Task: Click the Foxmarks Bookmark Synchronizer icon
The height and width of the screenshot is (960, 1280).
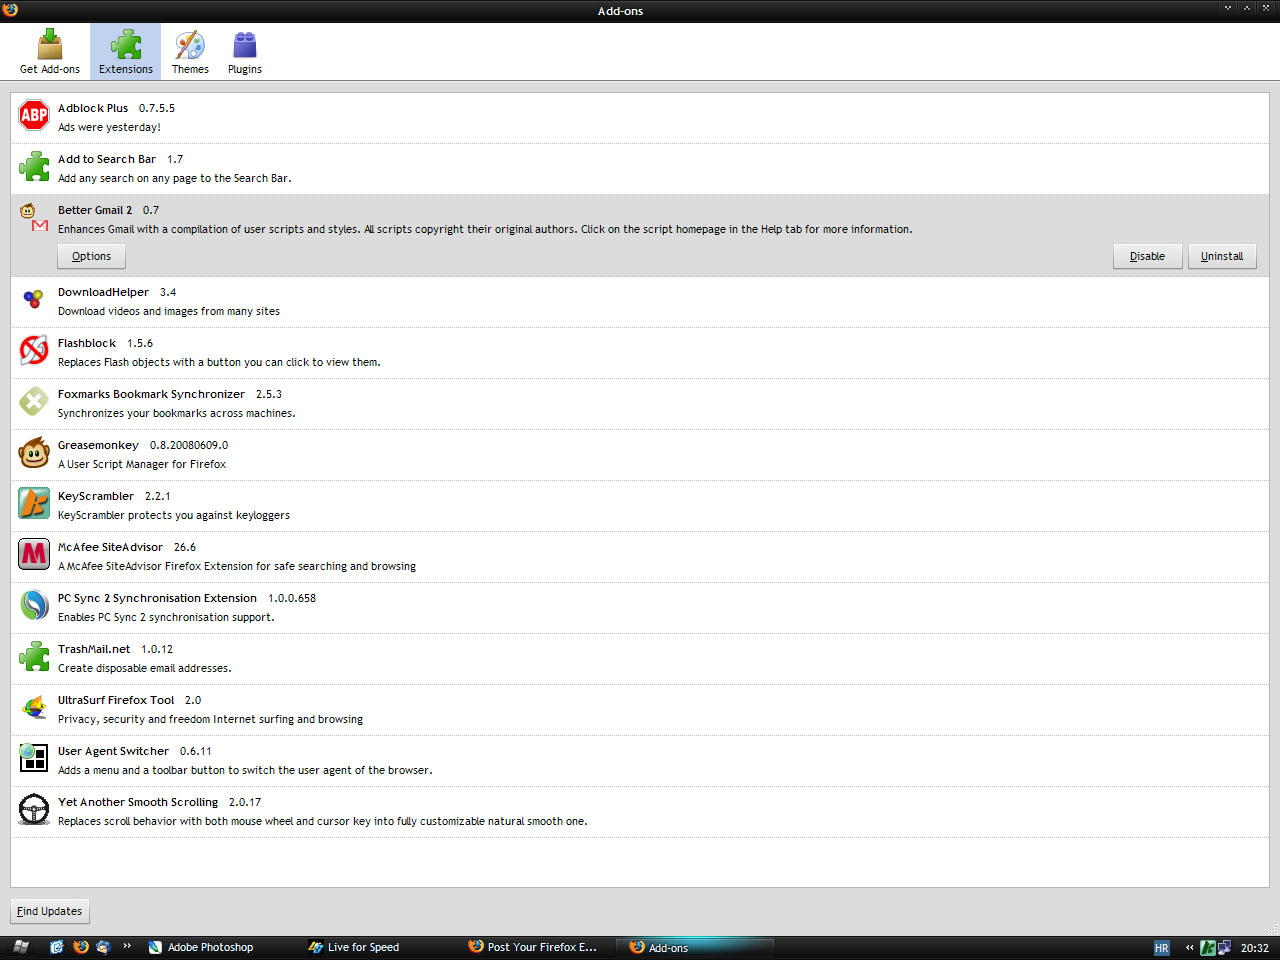Action: (34, 402)
